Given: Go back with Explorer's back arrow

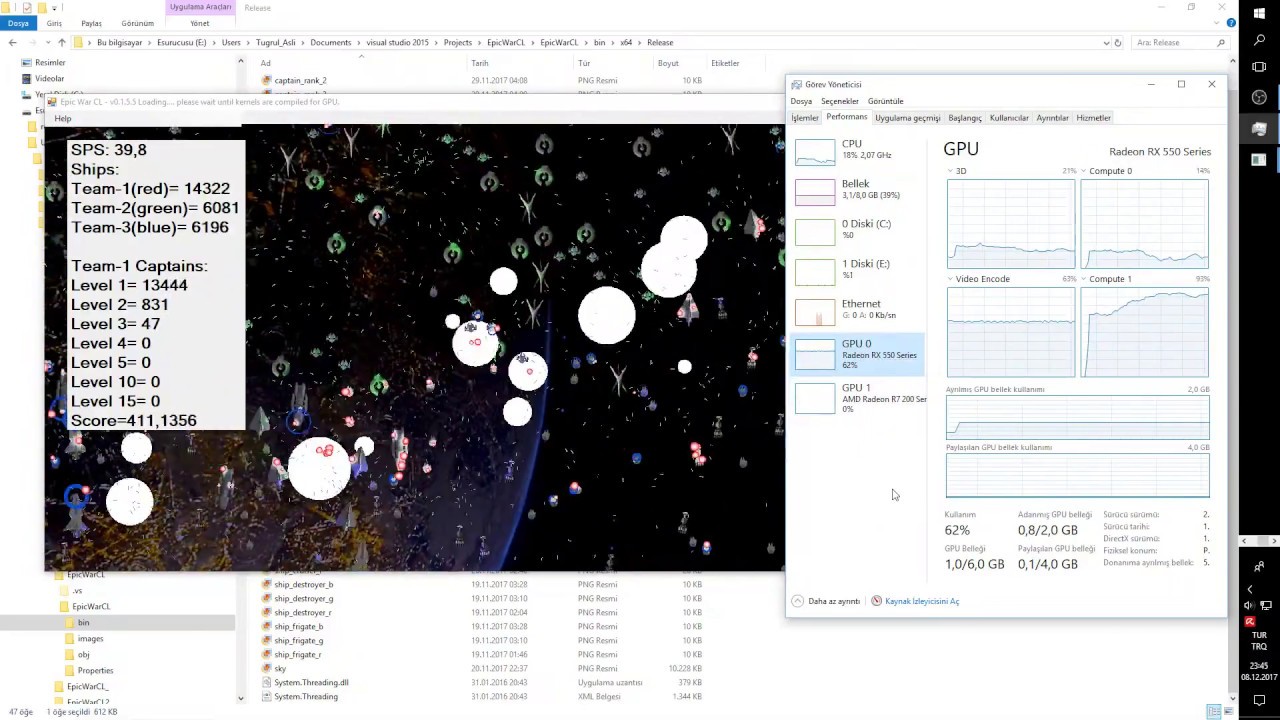Looking at the screenshot, I should (12, 42).
